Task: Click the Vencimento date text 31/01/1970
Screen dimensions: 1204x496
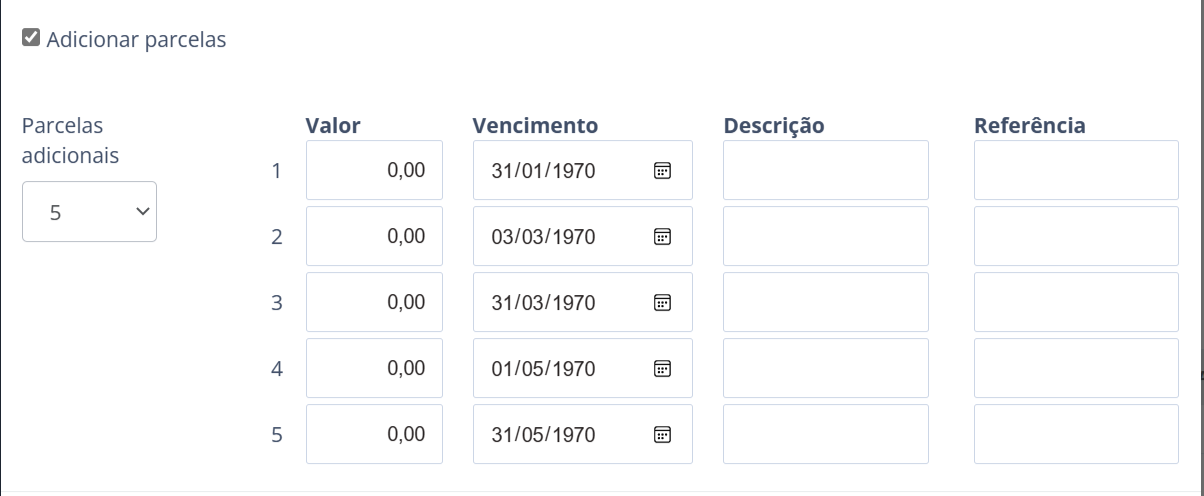Action: pos(543,171)
